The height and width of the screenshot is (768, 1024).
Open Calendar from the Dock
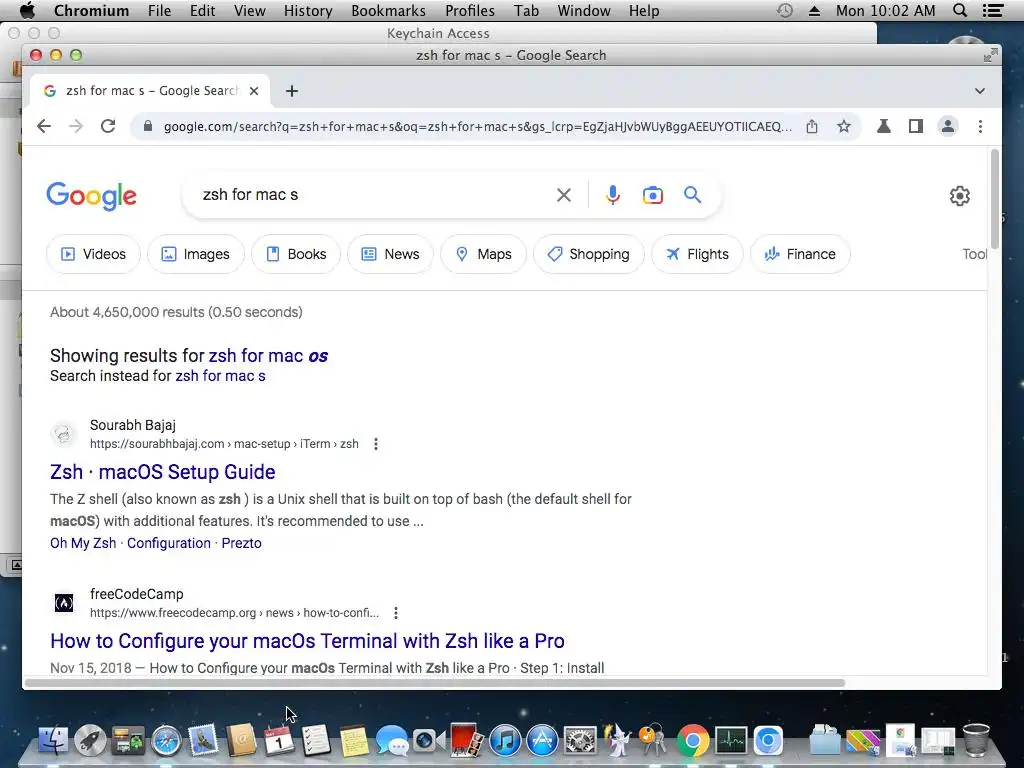pyautogui.click(x=279, y=741)
